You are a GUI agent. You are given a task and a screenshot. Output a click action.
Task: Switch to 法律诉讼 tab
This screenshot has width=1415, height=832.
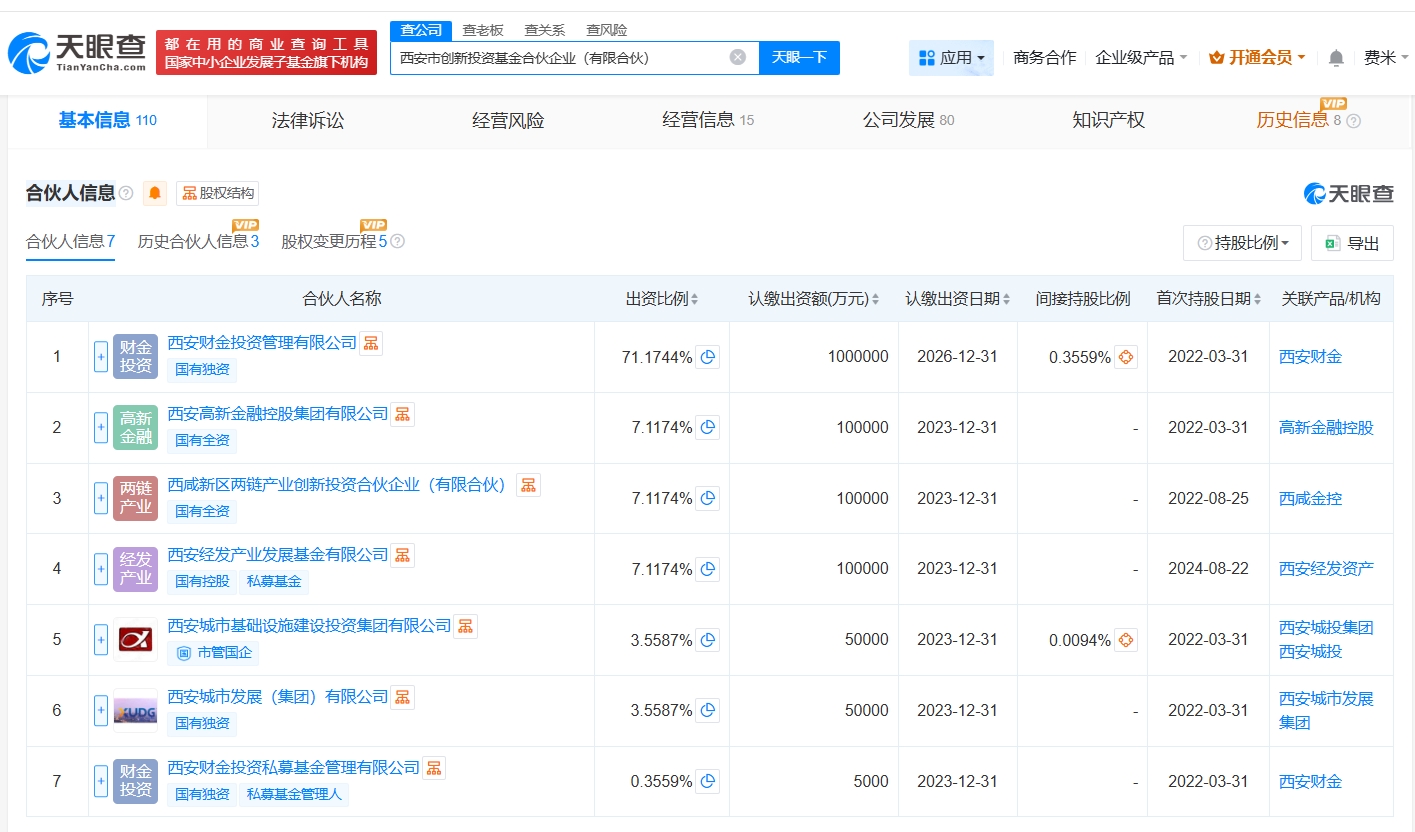point(307,121)
